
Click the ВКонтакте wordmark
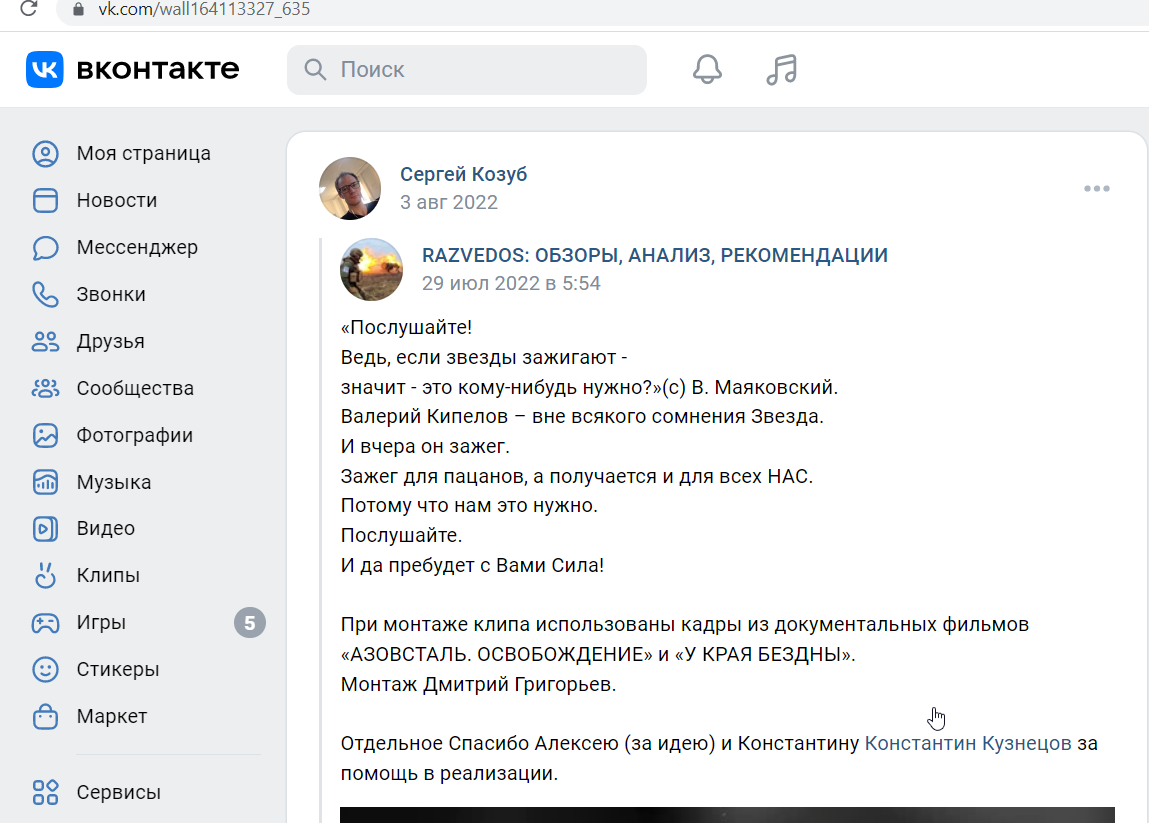coord(158,70)
